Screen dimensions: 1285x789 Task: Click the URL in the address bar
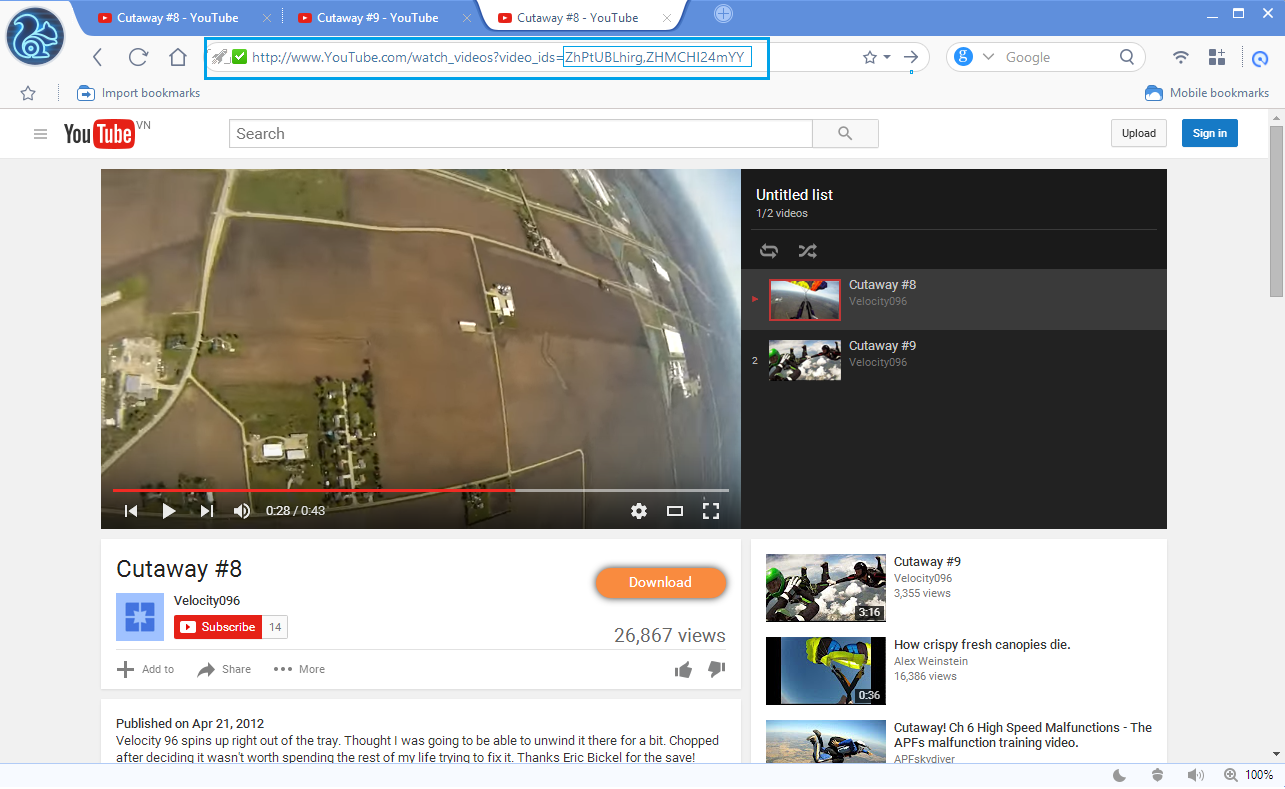click(498, 57)
